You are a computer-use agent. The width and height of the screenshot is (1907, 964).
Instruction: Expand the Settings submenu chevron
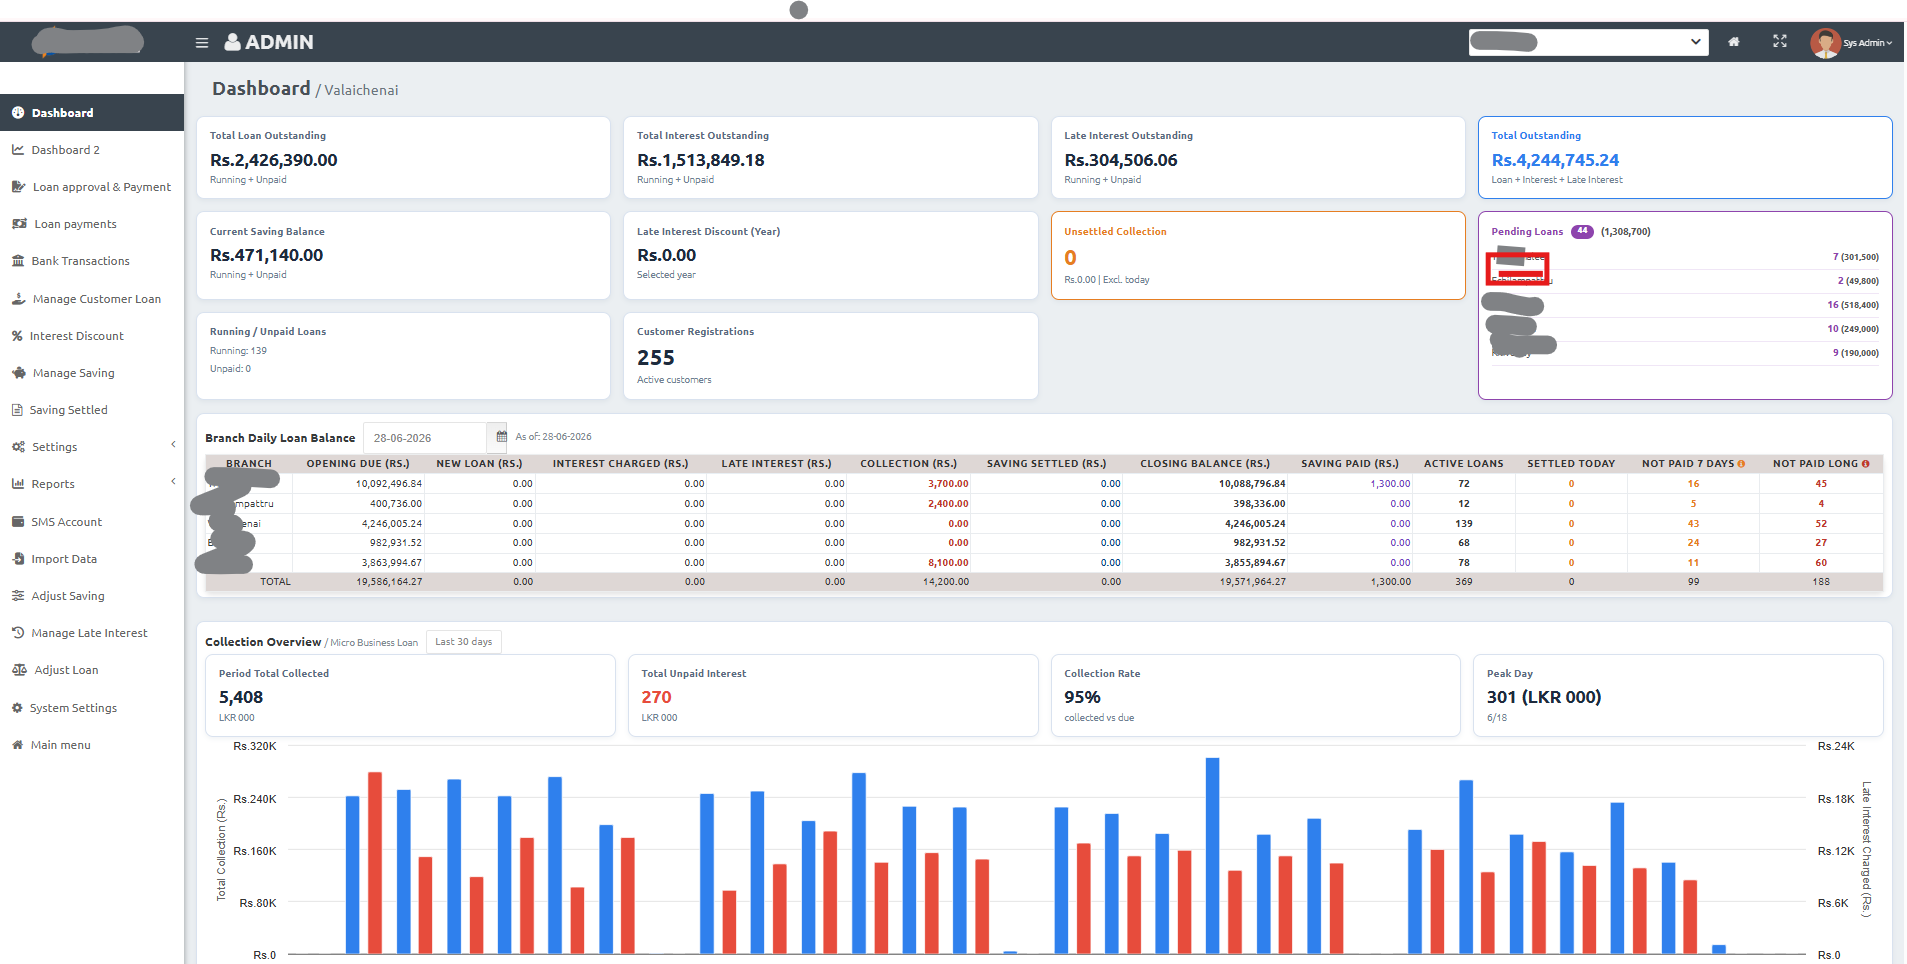[173, 445]
